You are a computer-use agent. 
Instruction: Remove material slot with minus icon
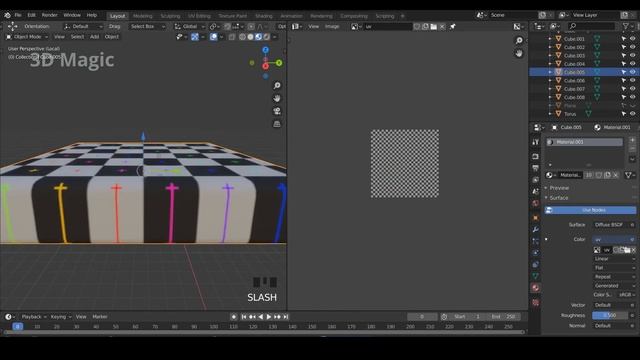point(632,149)
